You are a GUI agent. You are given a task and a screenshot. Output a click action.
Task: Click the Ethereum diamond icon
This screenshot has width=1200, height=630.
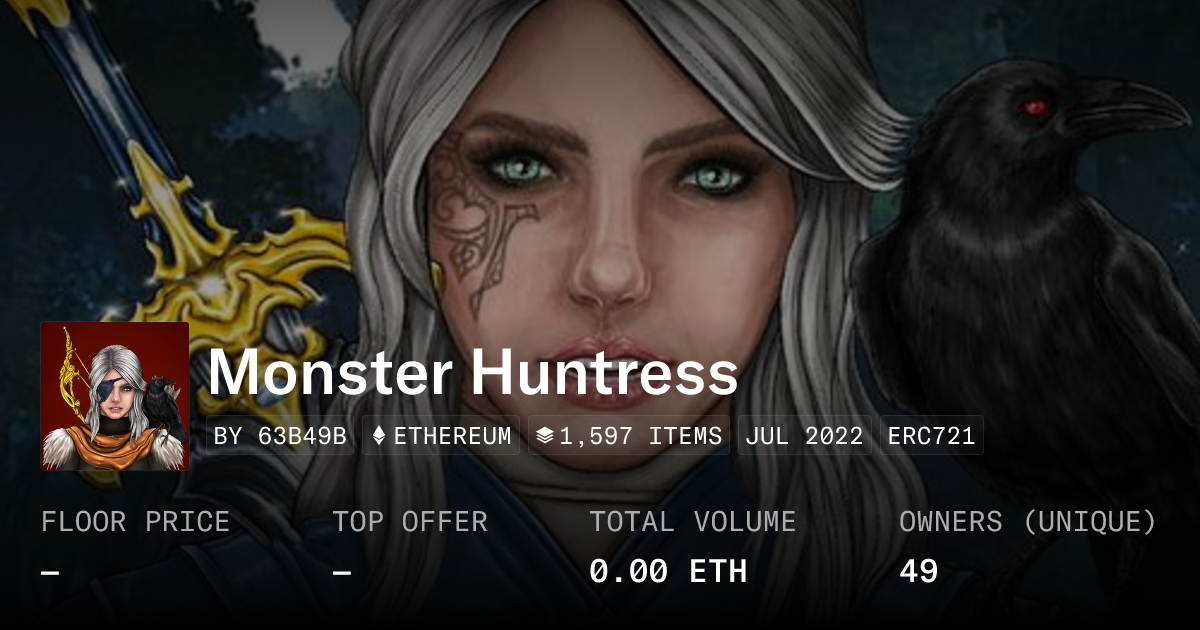[379, 436]
